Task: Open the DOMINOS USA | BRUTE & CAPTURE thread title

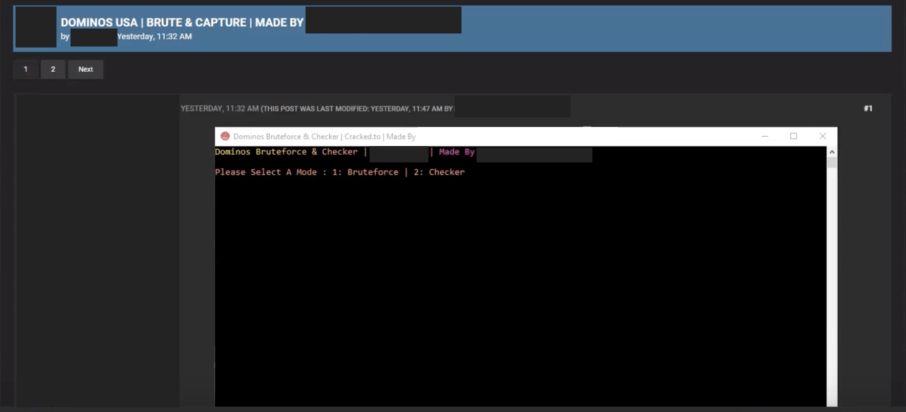Action: [x=182, y=23]
